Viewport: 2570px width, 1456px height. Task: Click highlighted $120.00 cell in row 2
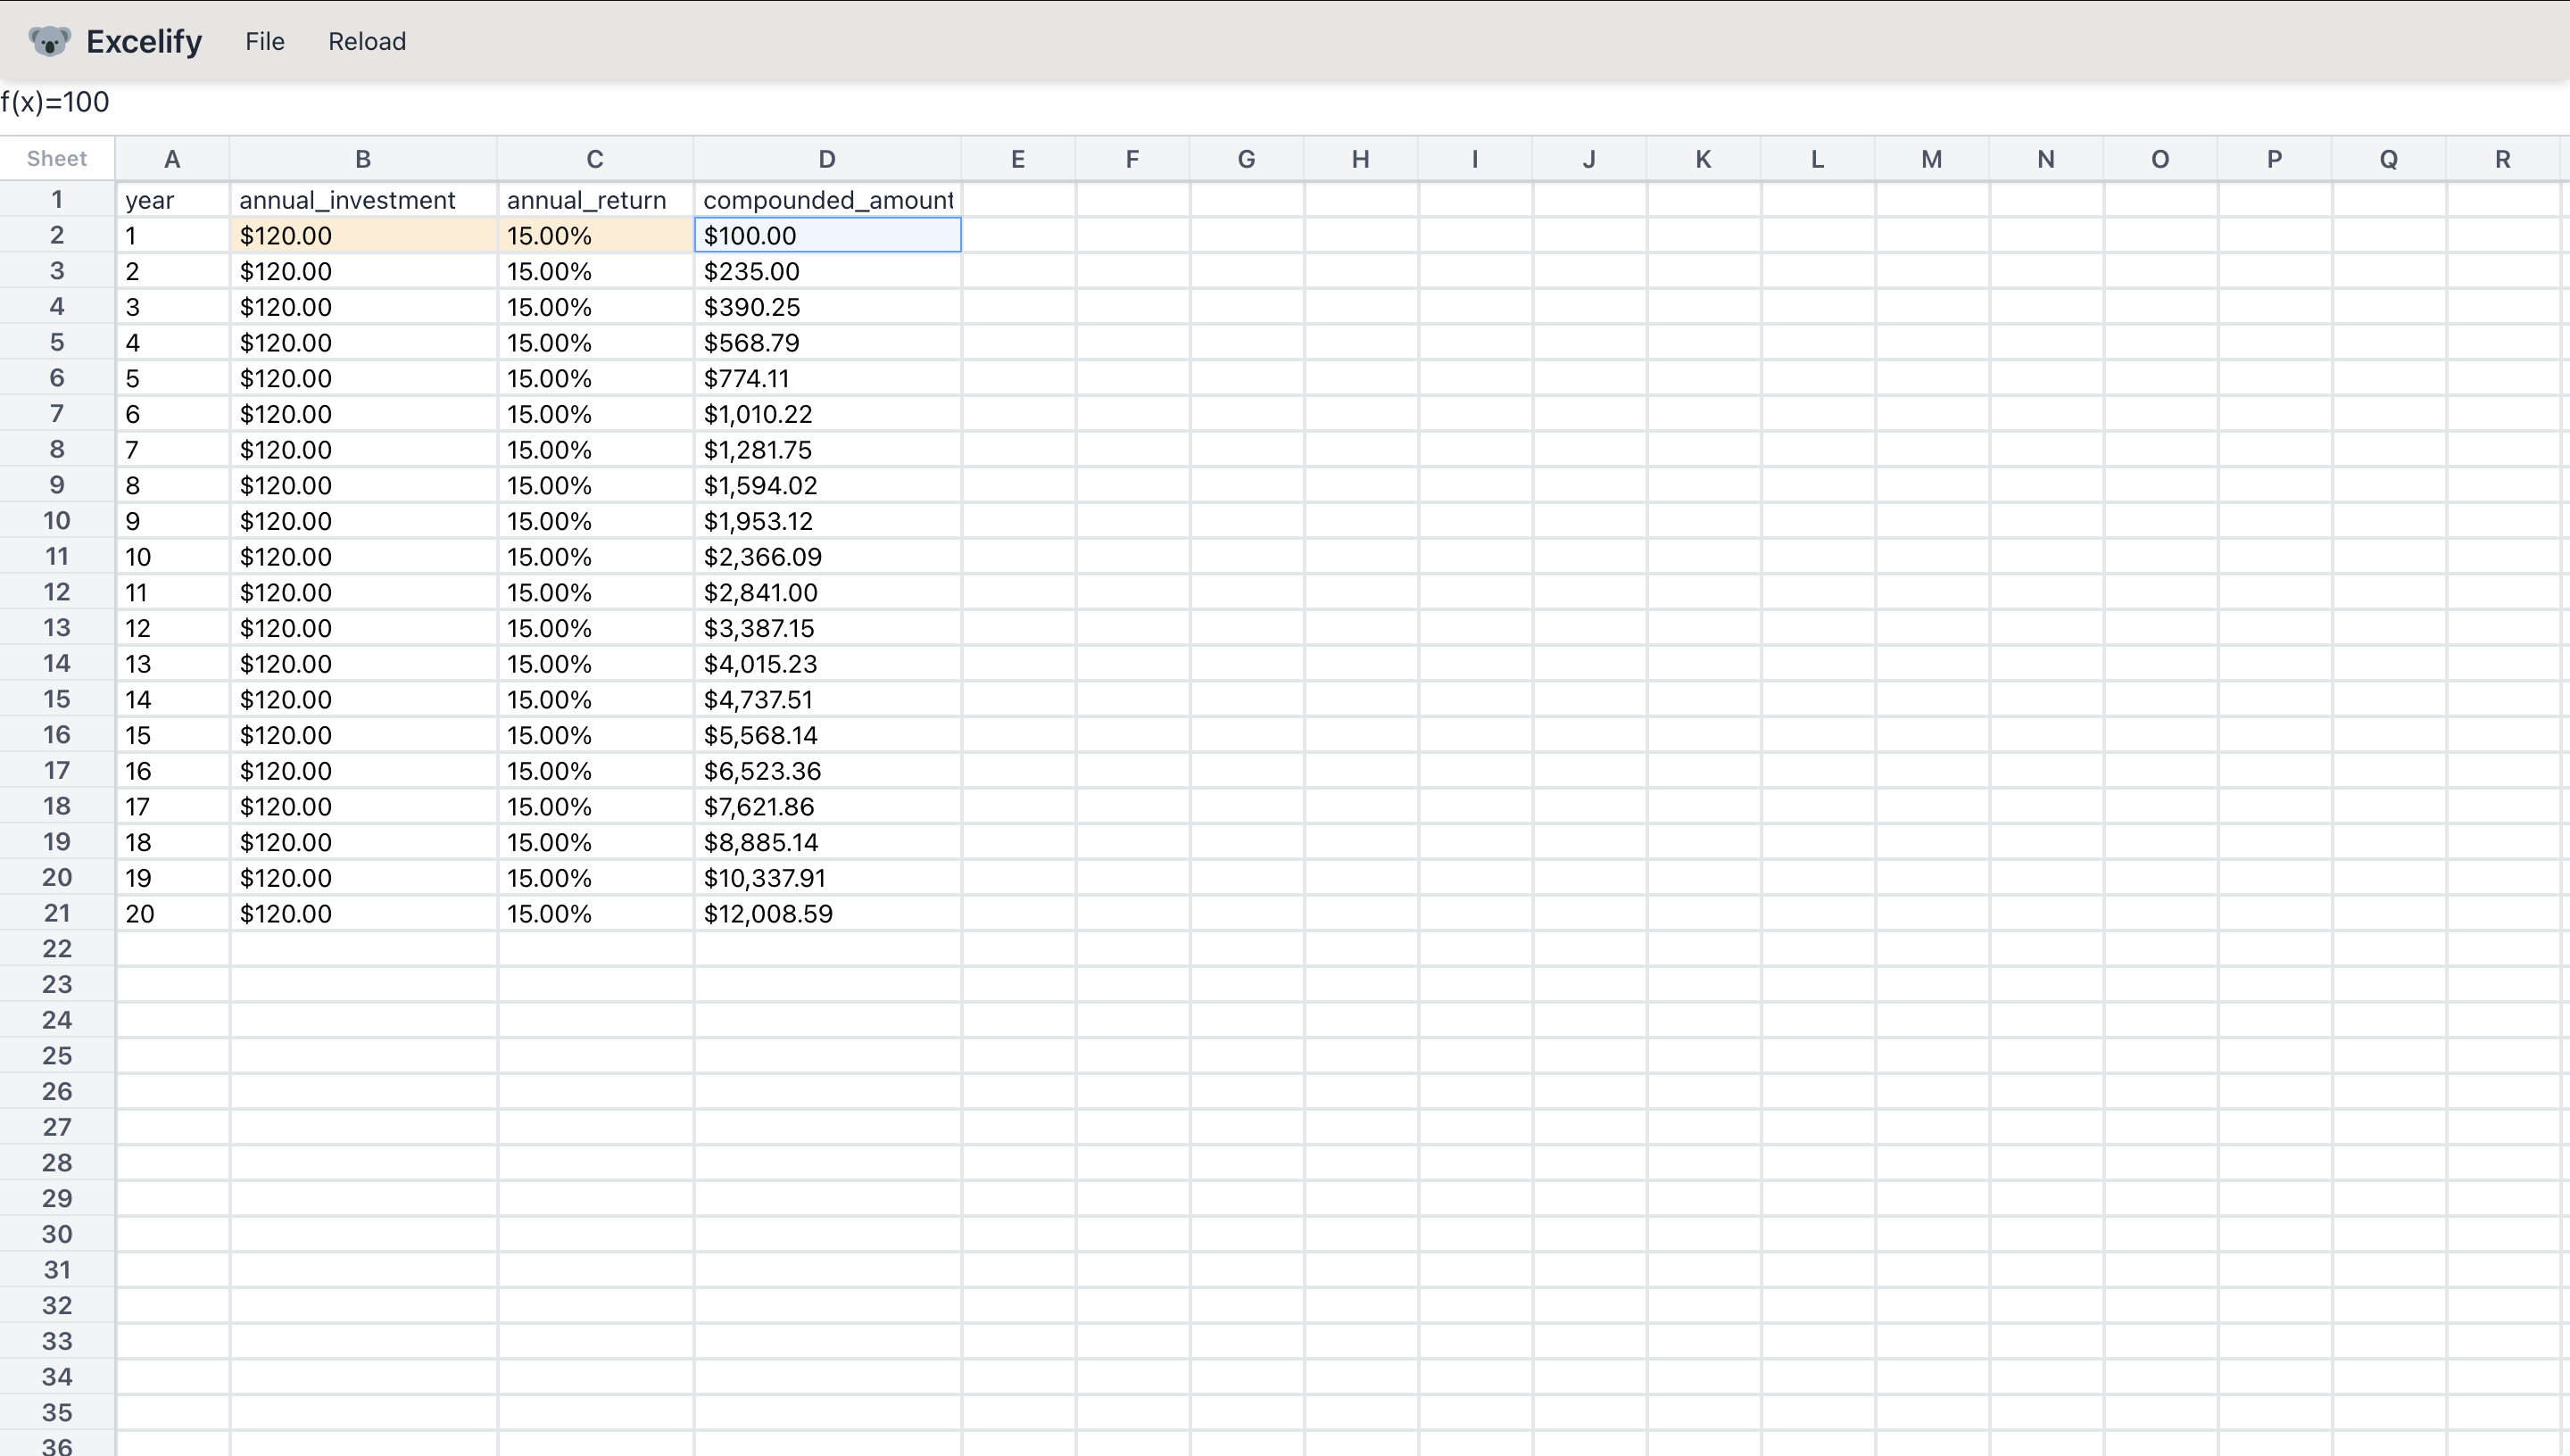[x=363, y=236]
